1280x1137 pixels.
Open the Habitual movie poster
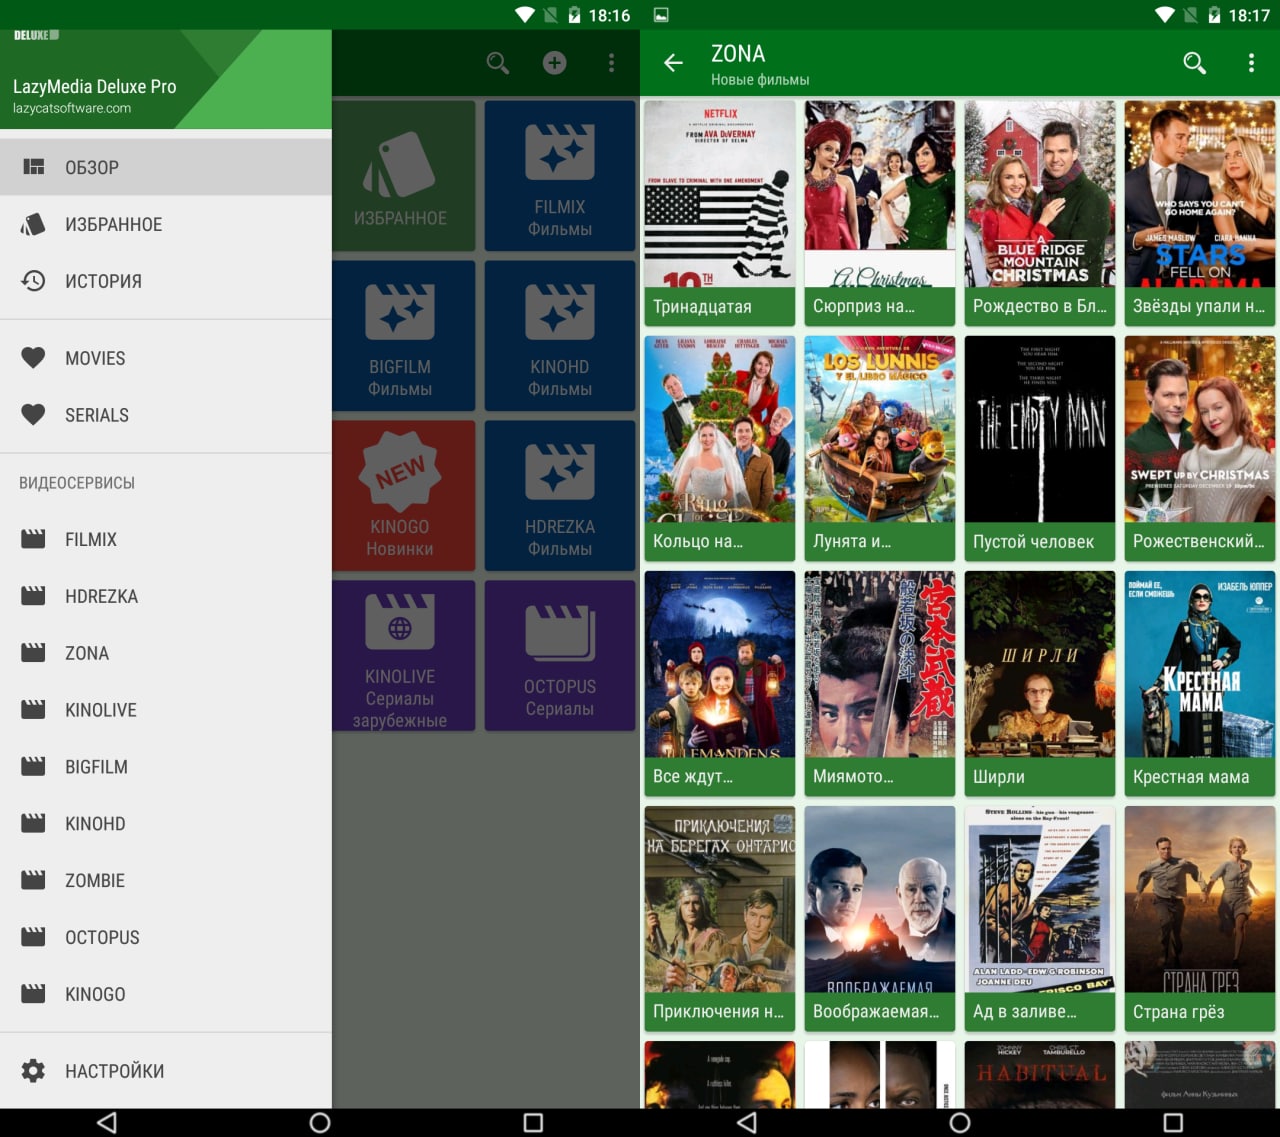[x=1040, y=1074]
